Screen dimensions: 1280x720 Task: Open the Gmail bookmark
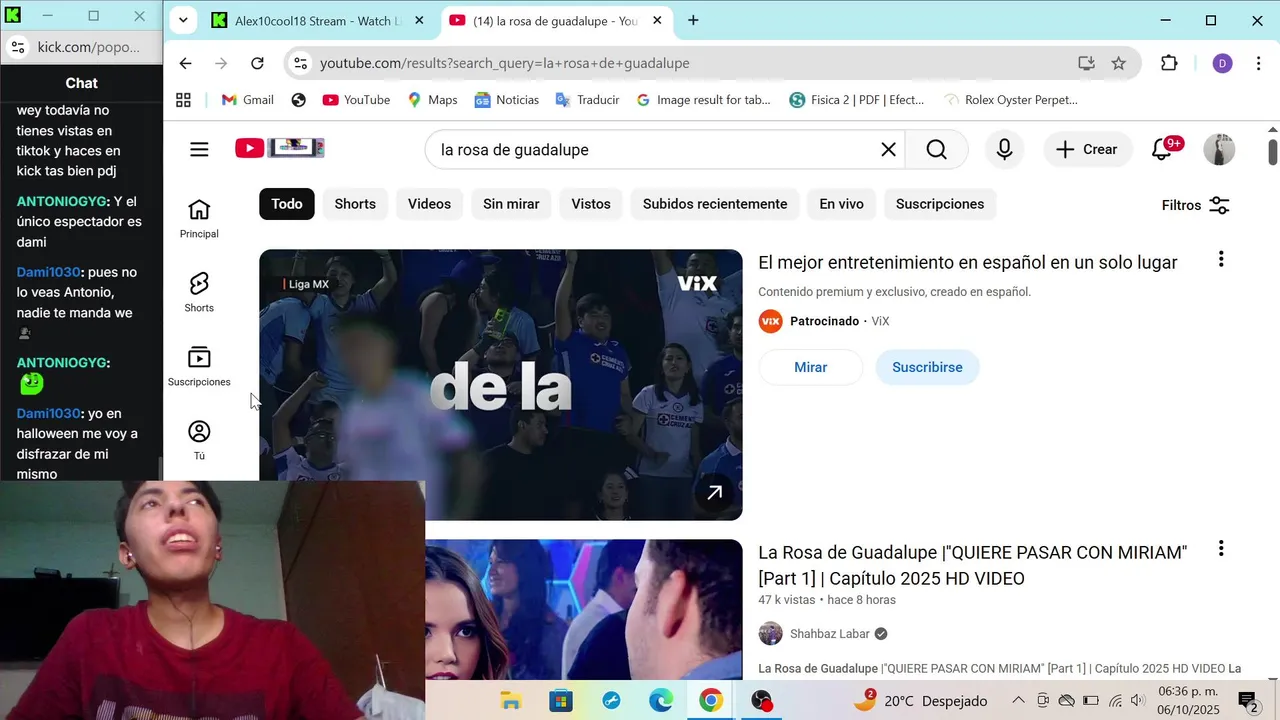pos(247,100)
